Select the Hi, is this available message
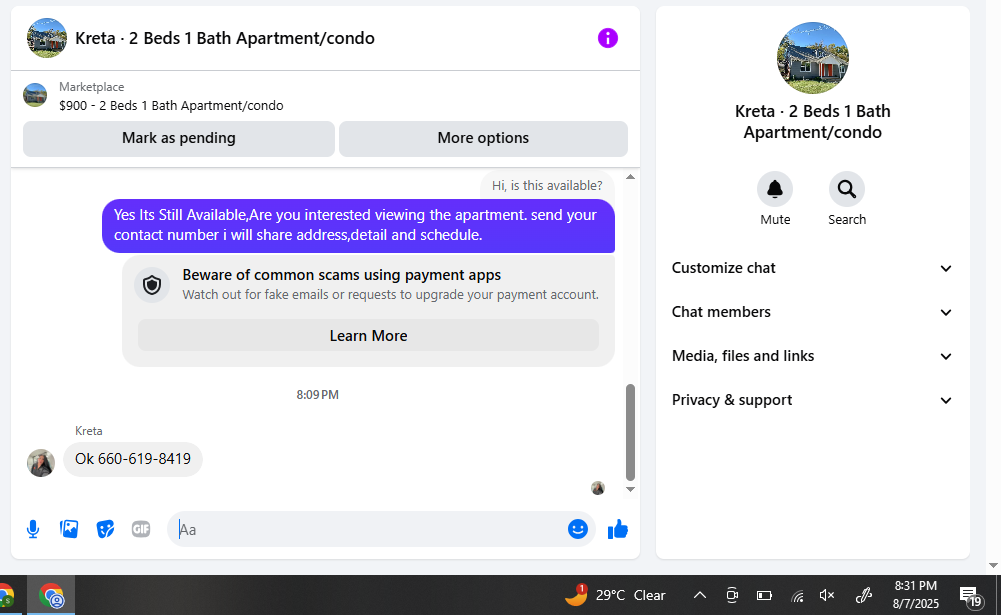This screenshot has width=1001, height=615. (547, 186)
